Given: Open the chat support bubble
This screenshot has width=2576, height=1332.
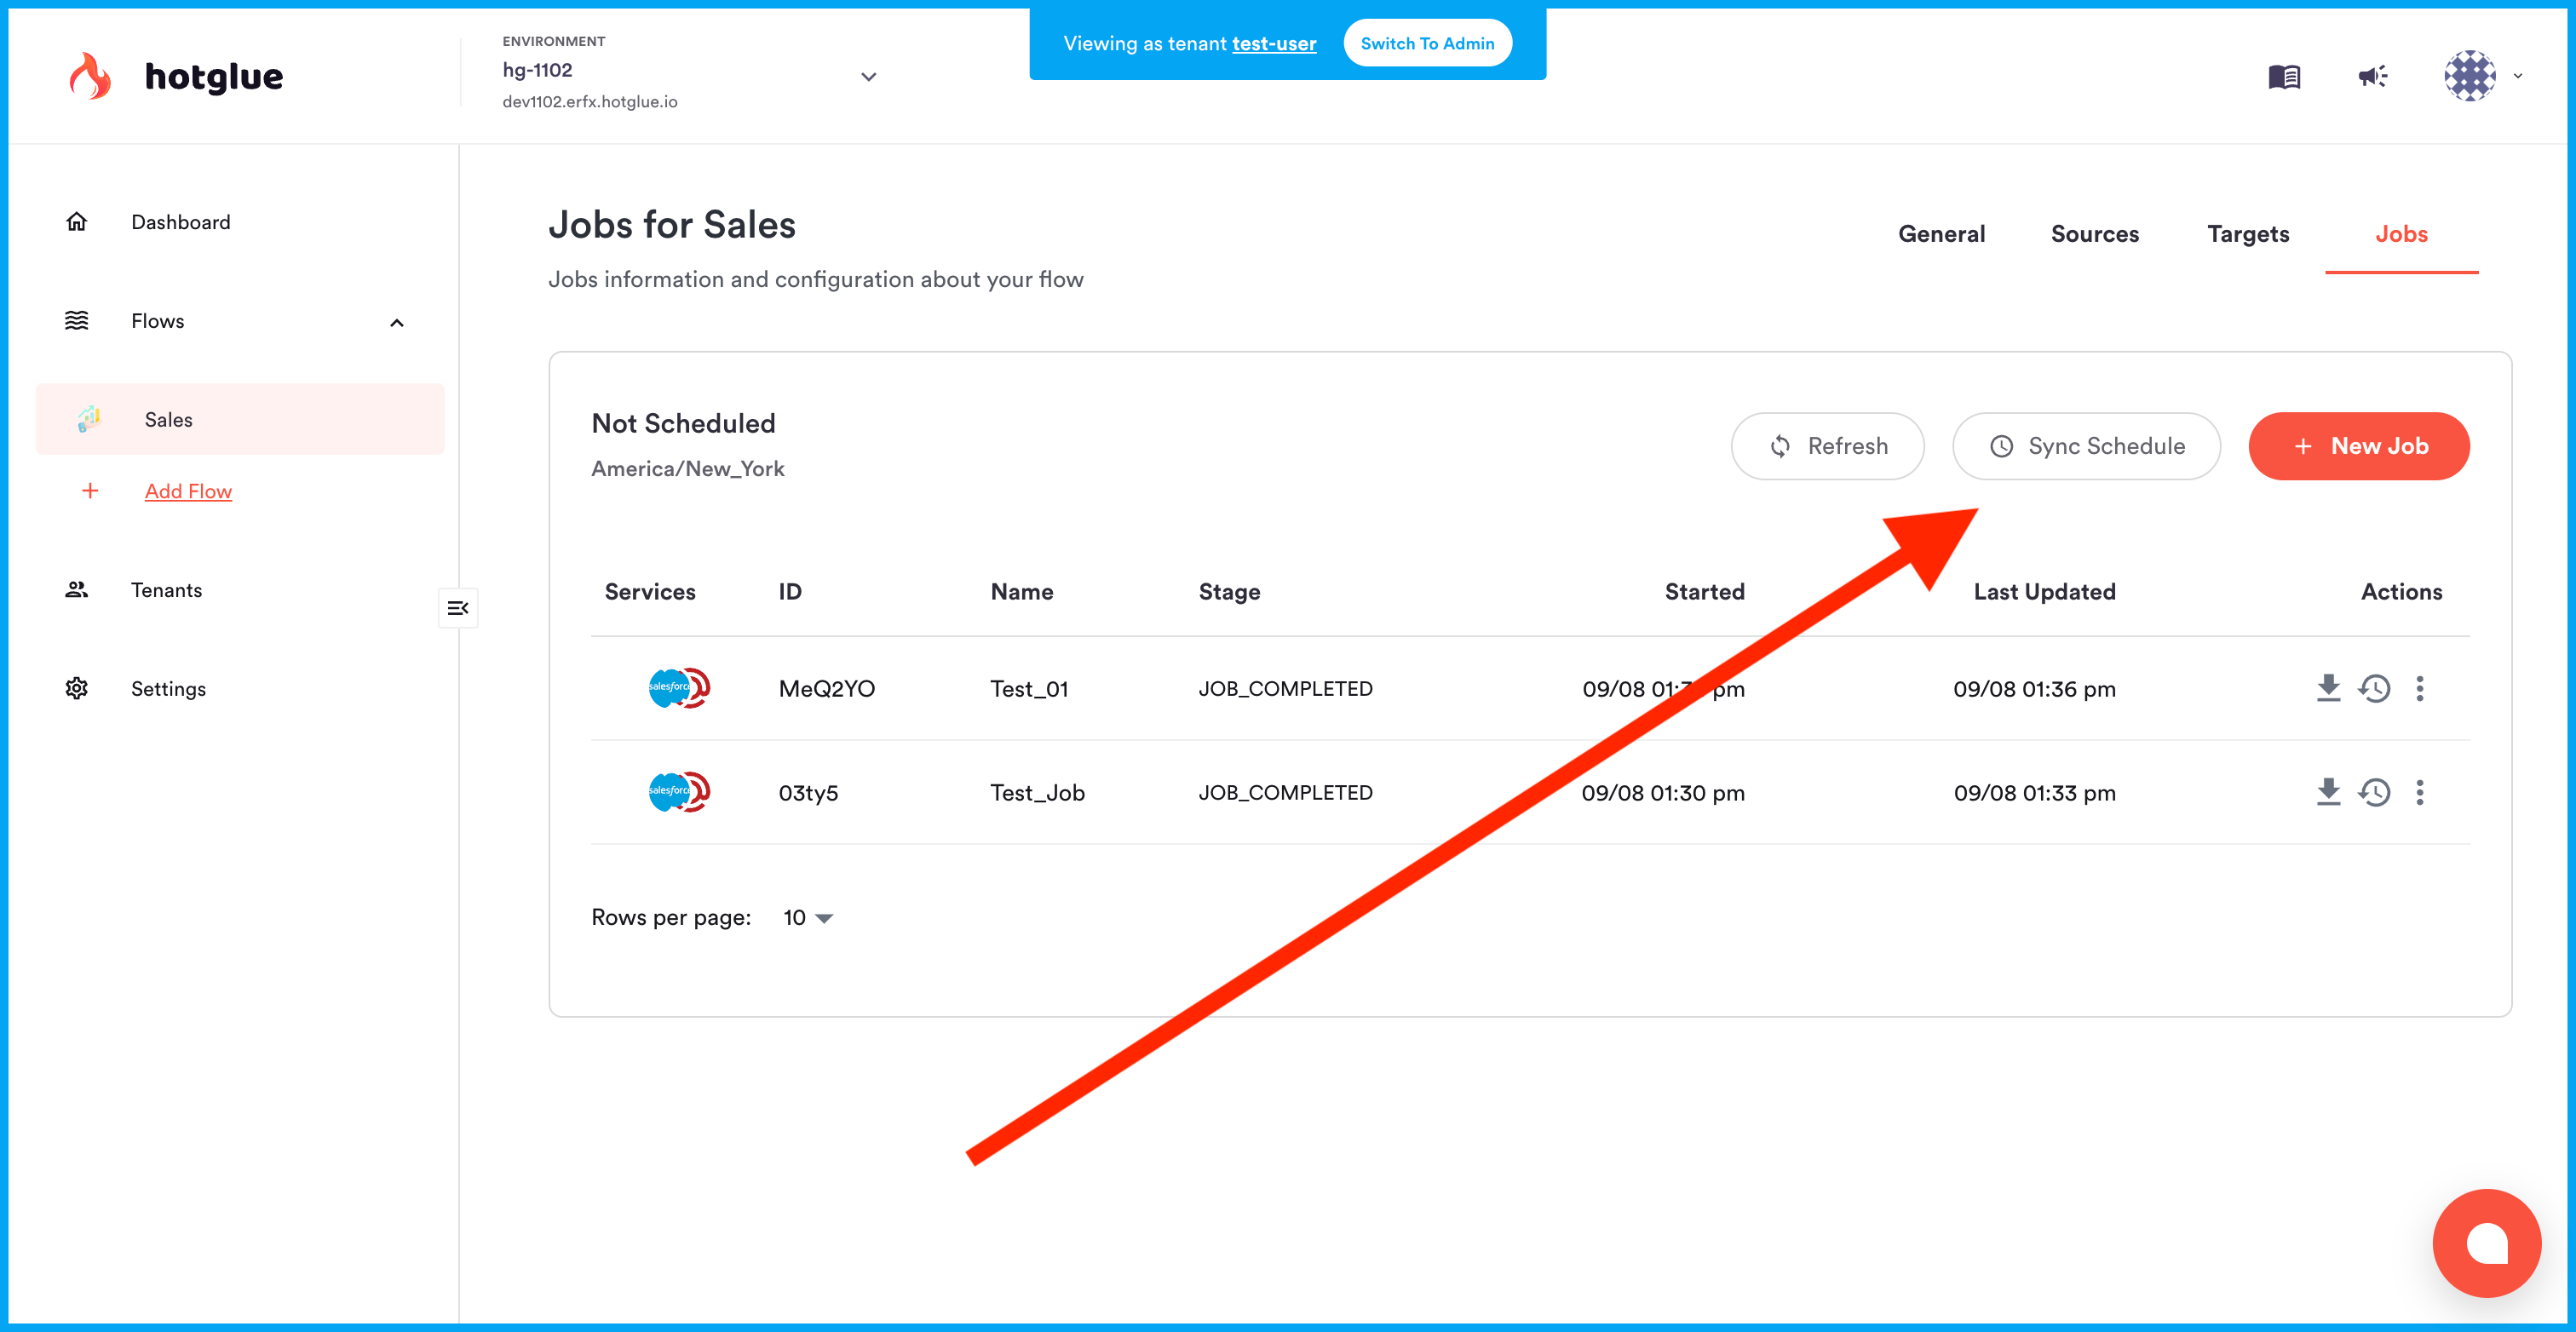Looking at the screenshot, I should coord(2486,1243).
